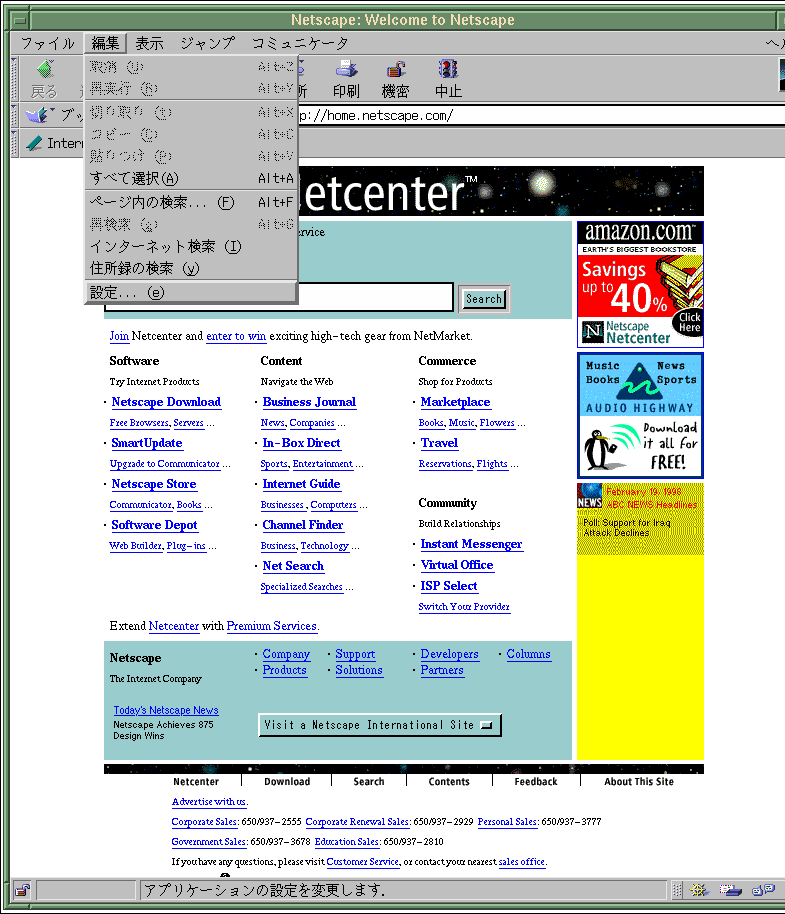Open the Company link in footer box

coord(286,654)
